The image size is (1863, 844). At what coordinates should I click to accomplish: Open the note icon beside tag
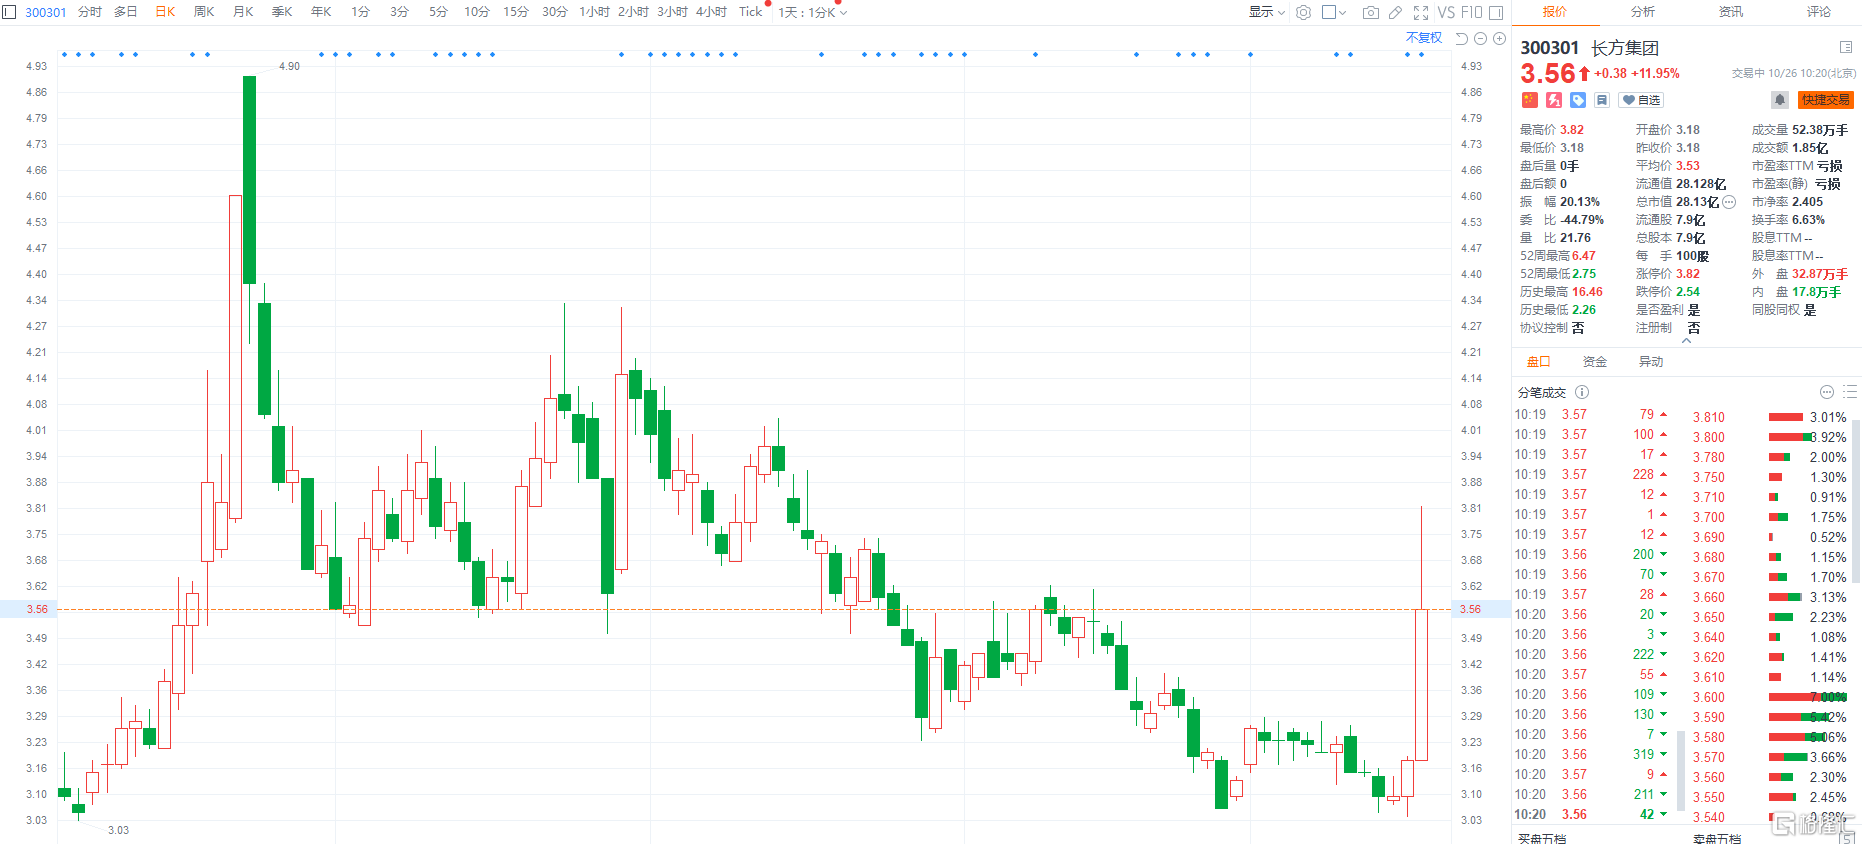(1602, 100)
